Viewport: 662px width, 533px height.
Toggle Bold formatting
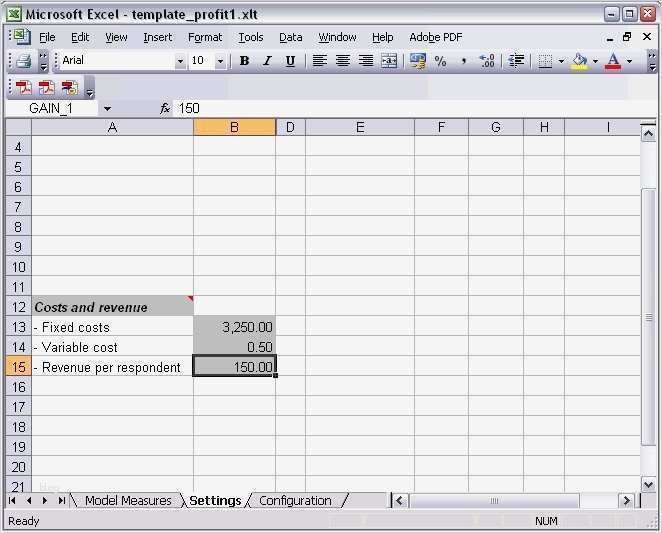click(x=244, y=61)
